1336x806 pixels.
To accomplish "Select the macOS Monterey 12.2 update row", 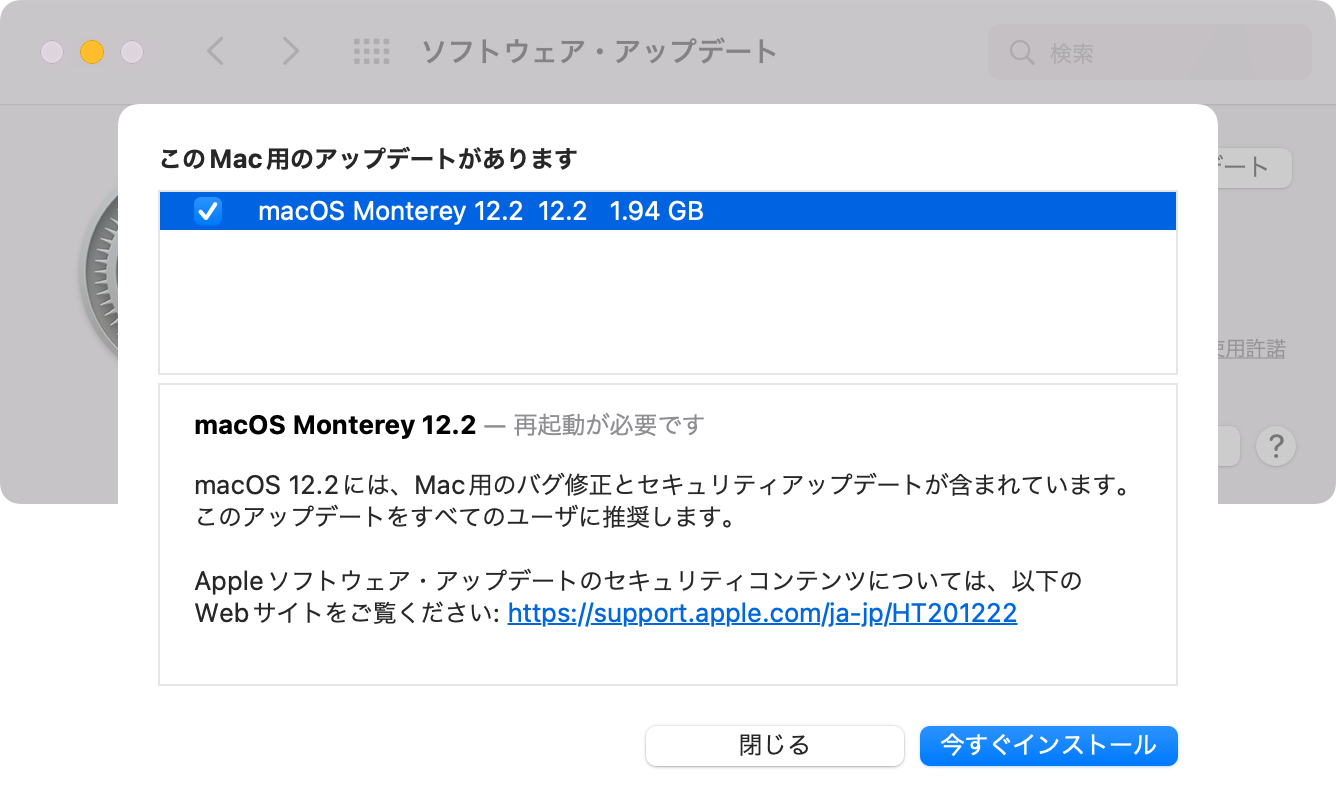I will [668, 211].
